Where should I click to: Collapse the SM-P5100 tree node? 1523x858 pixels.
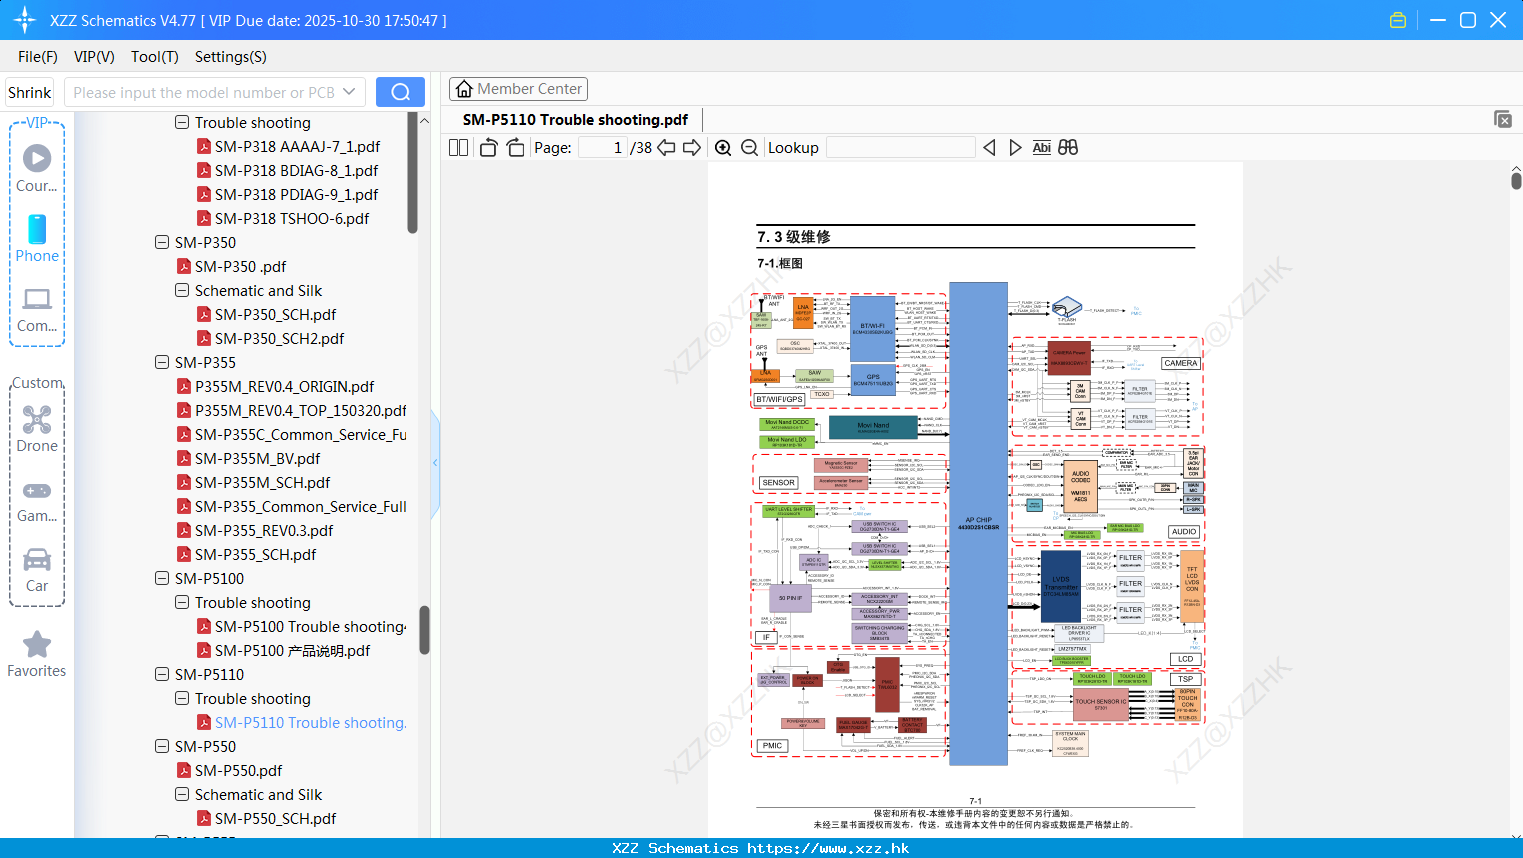[x=162, y=578]
